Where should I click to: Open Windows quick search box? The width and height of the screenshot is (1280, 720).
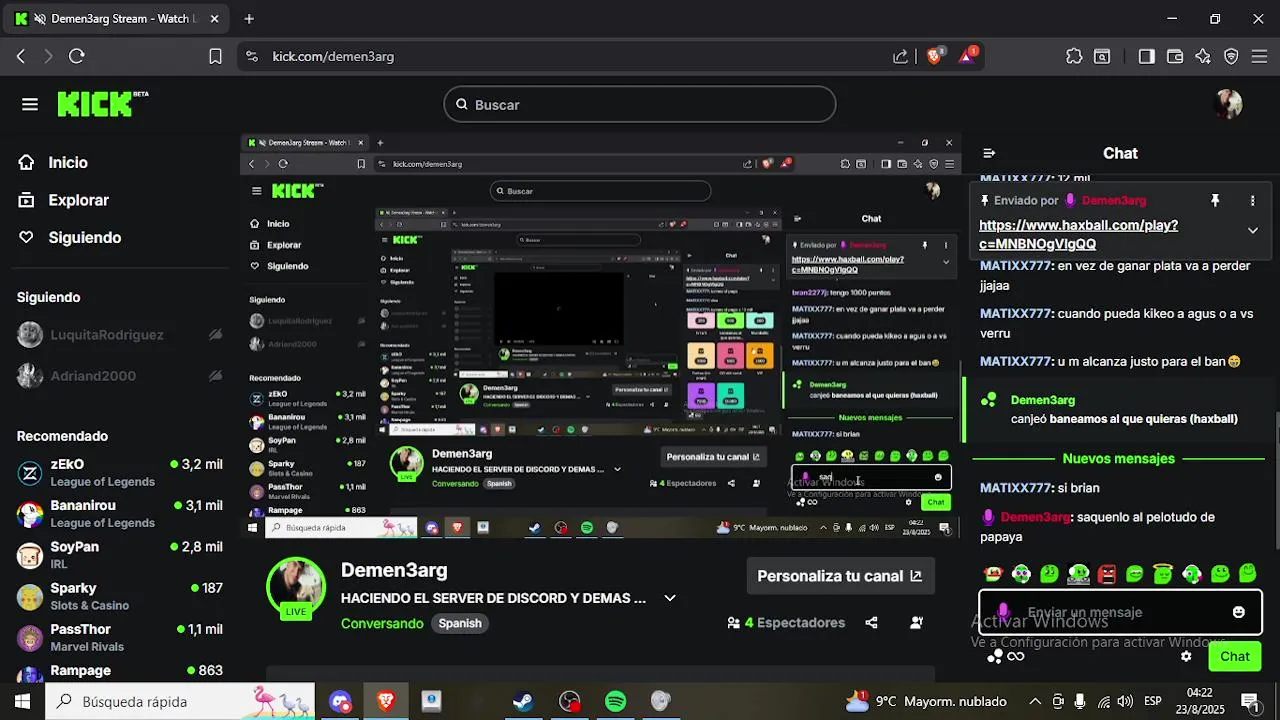pyautogui.click(x=180, y=701)
